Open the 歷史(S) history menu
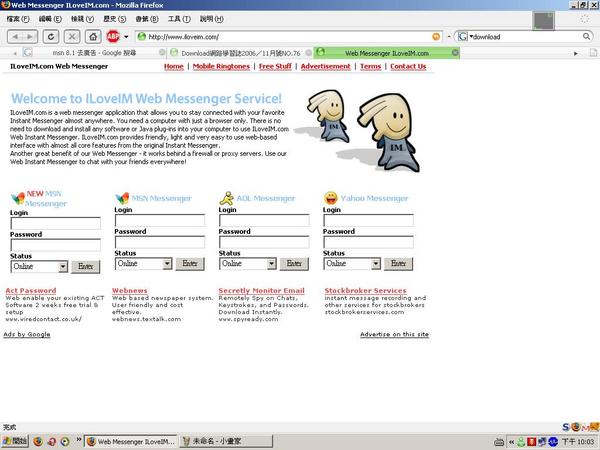The height and width of the screenshot is (450, 600). point(114,19)
